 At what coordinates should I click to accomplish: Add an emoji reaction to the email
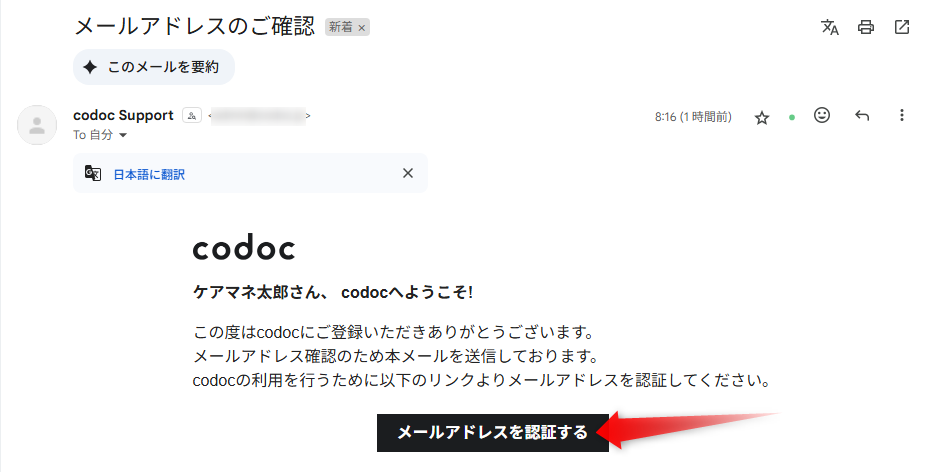[822, 115]
